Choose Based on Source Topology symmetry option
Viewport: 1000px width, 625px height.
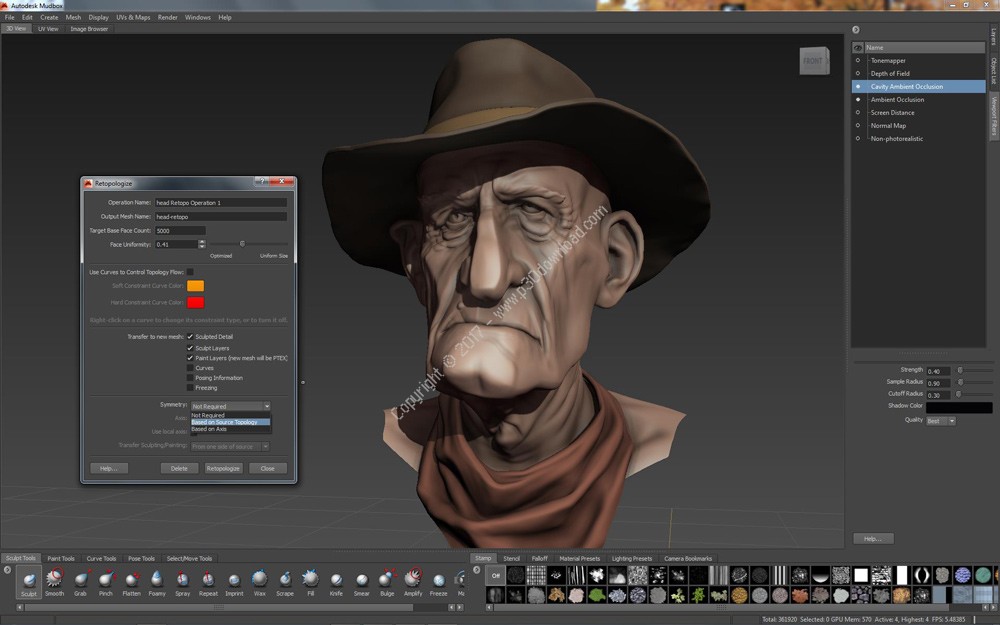(x=230, y=422)
